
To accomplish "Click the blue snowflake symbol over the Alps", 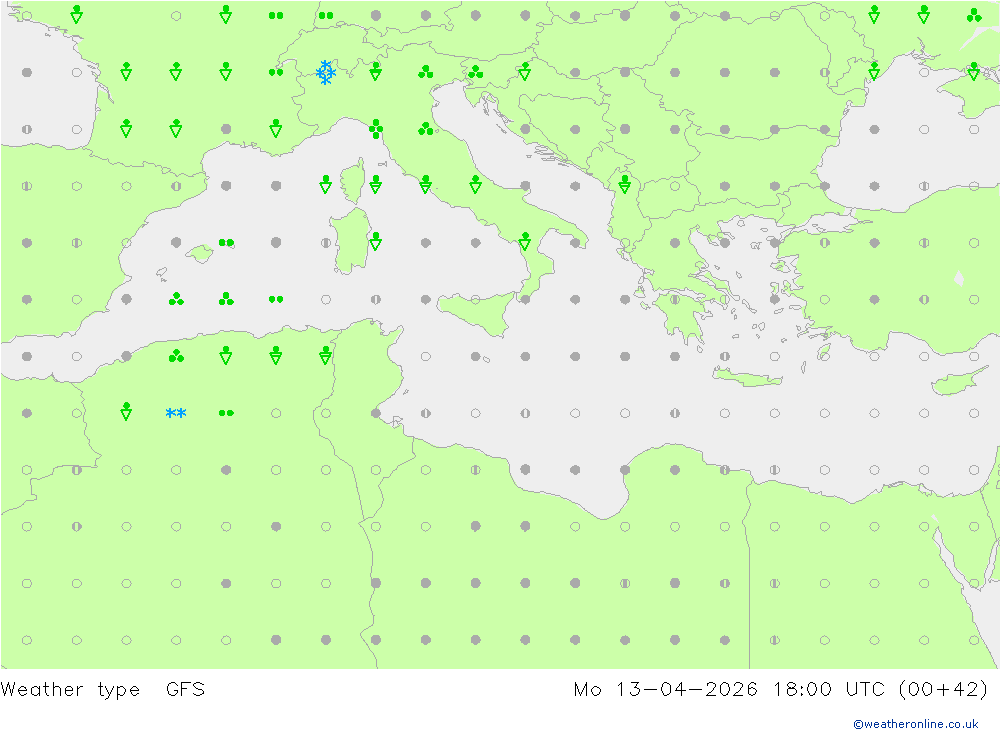I will (x=326, y=73).
